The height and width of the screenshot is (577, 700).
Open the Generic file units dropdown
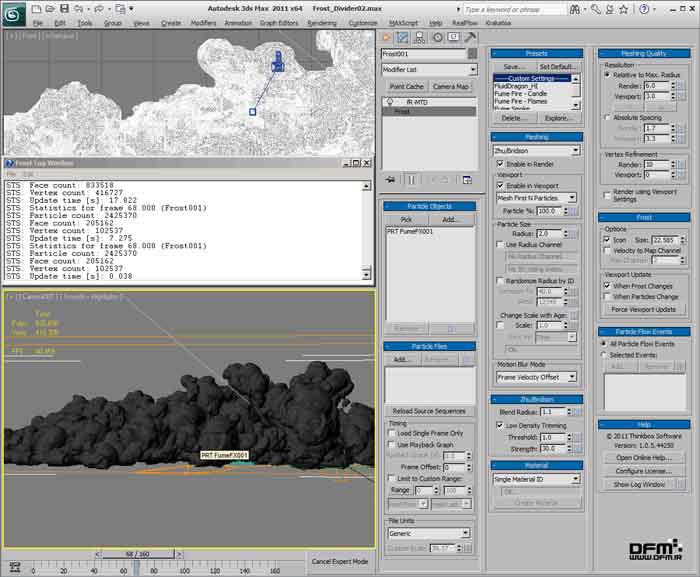[x=429, y=533]
